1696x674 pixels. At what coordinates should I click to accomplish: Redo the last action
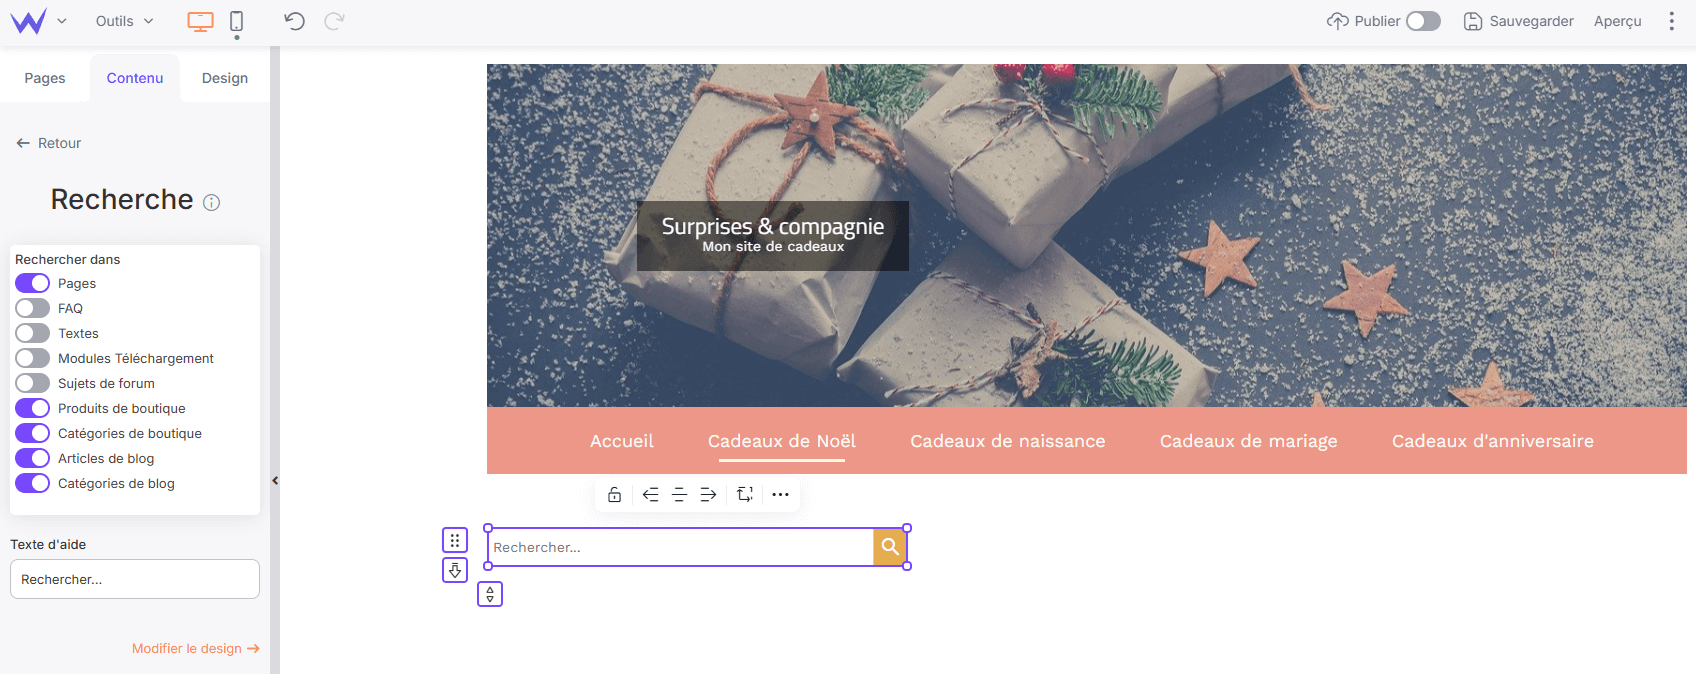(334, 21)
